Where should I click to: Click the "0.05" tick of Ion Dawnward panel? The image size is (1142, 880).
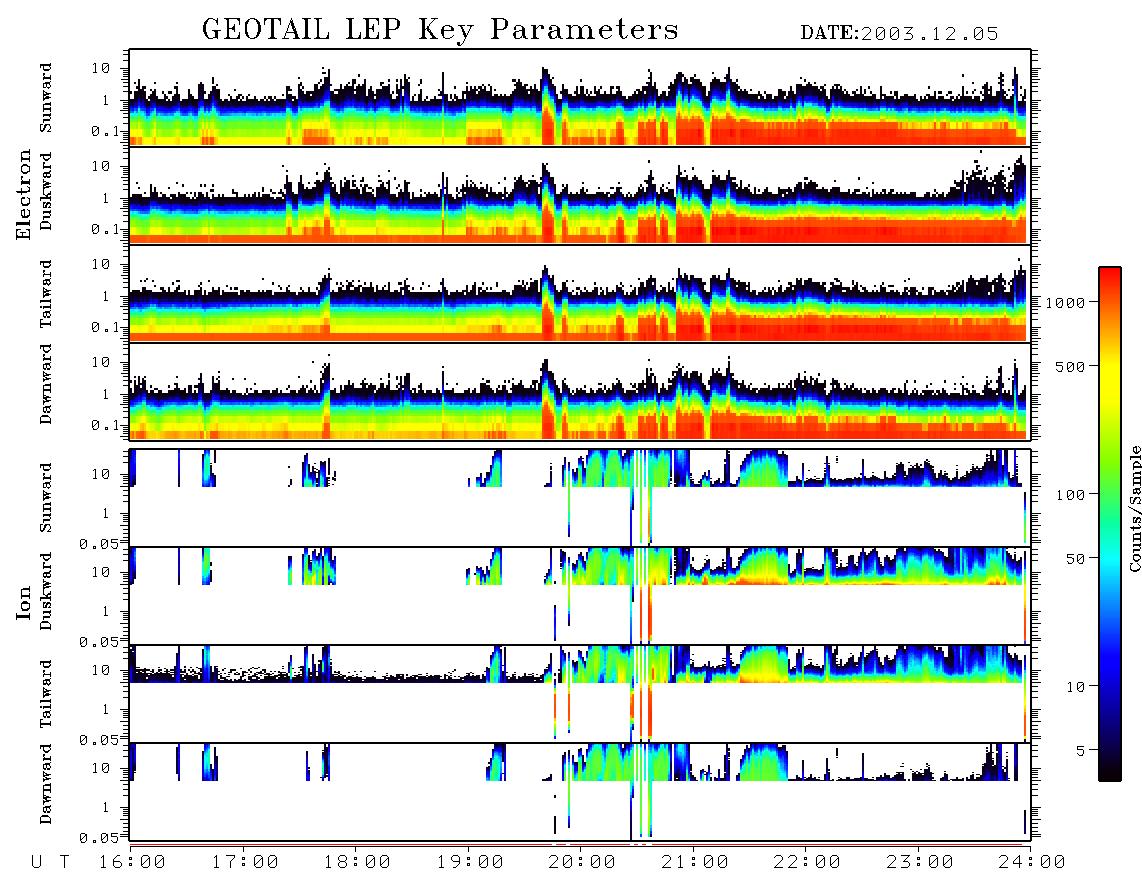[x=99, y=837]
